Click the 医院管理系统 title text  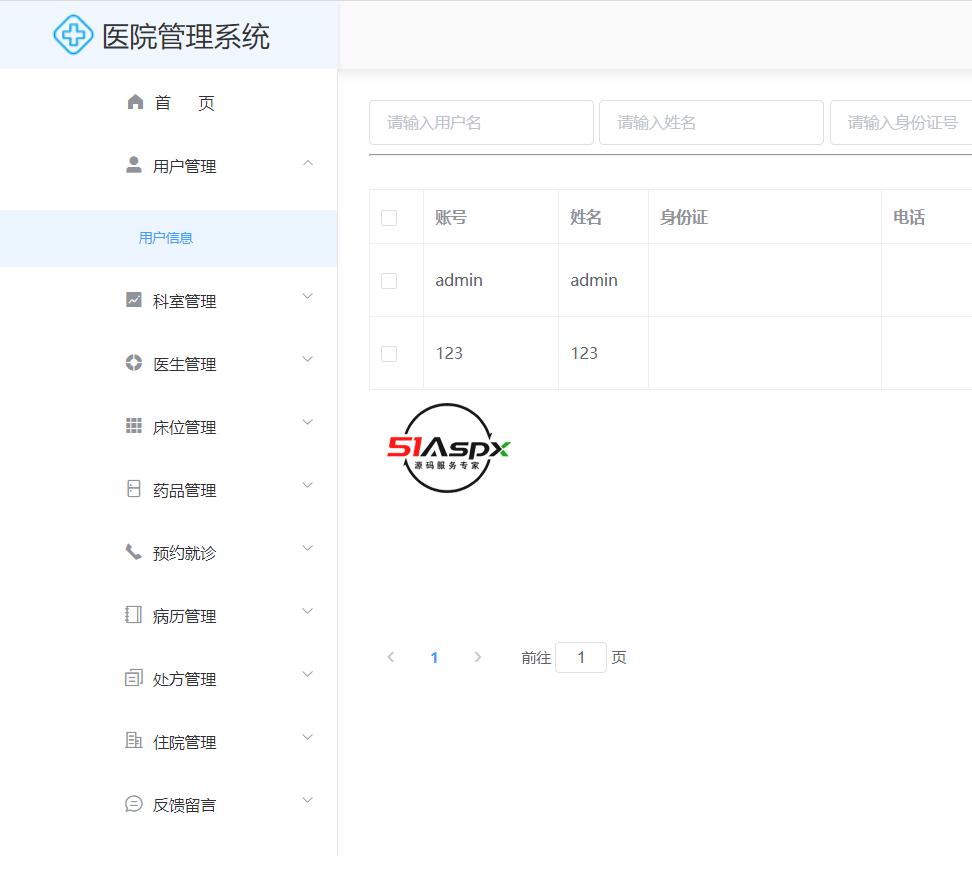pos(185,36)
